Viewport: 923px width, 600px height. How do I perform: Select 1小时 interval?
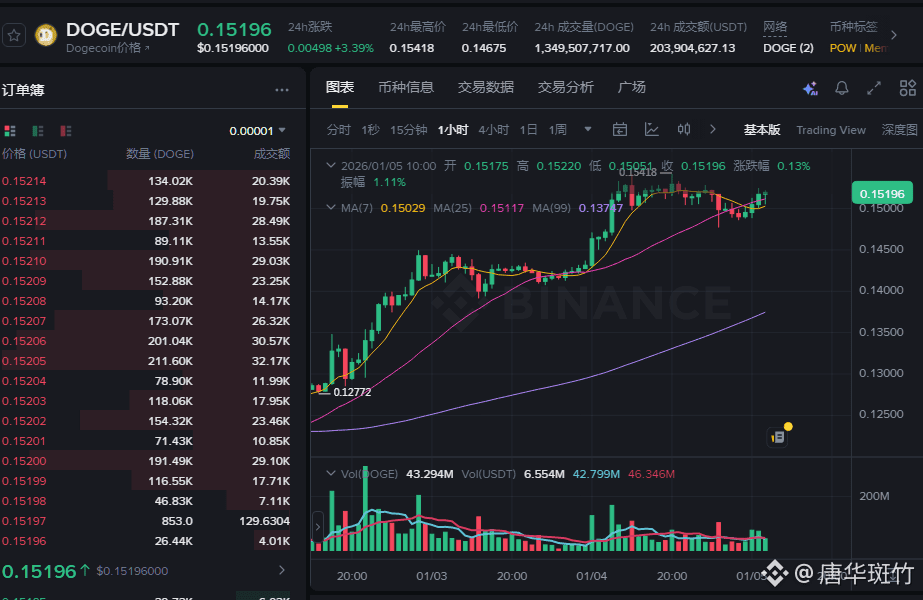(x=453, y=130)
